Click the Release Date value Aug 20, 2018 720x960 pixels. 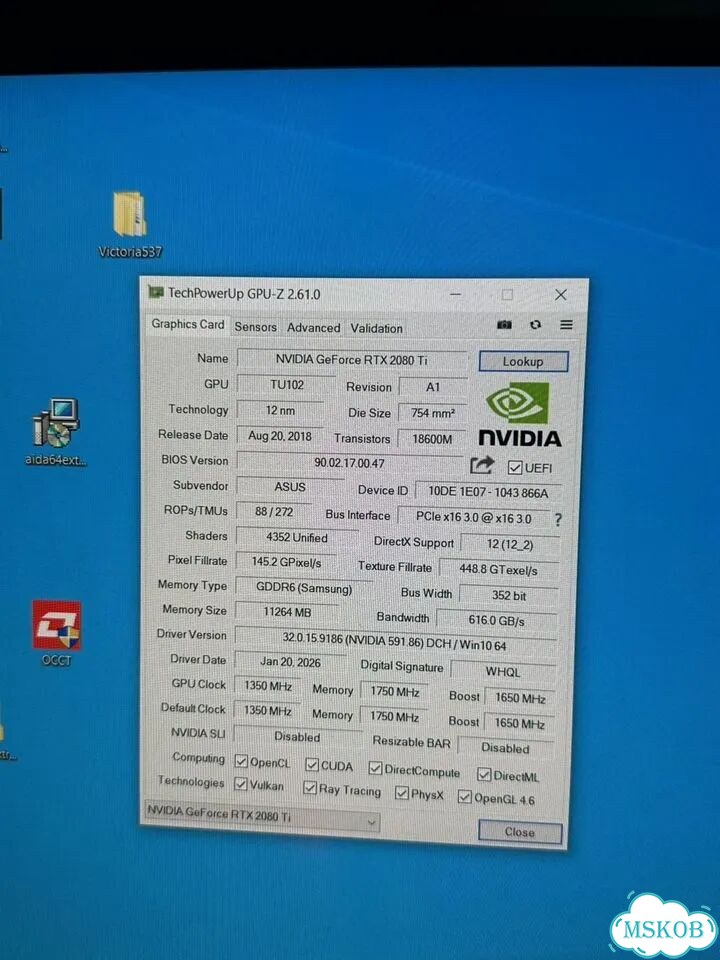[x=280, y=436]
